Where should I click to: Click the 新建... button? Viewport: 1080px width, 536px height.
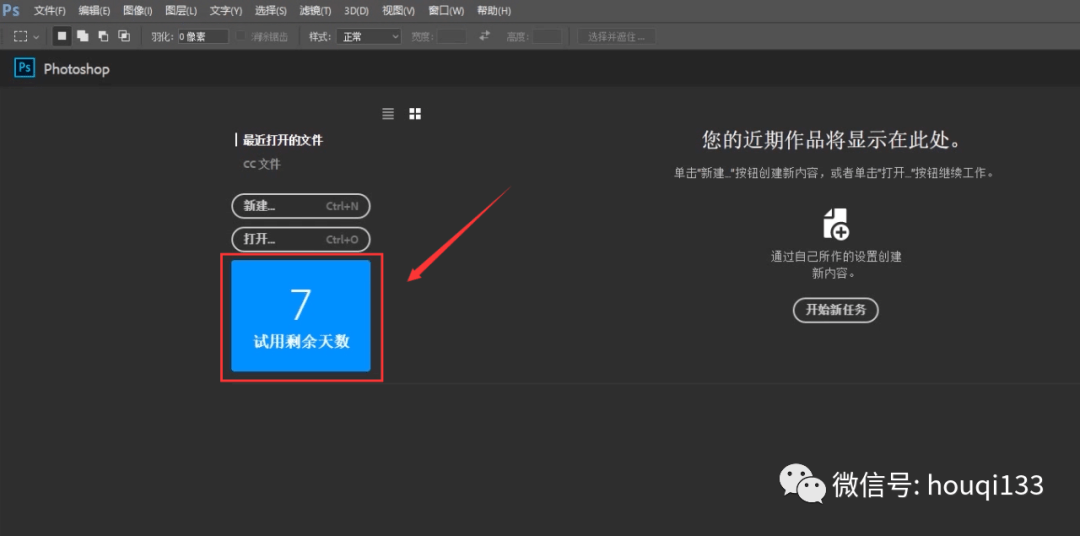pos(301,206)
